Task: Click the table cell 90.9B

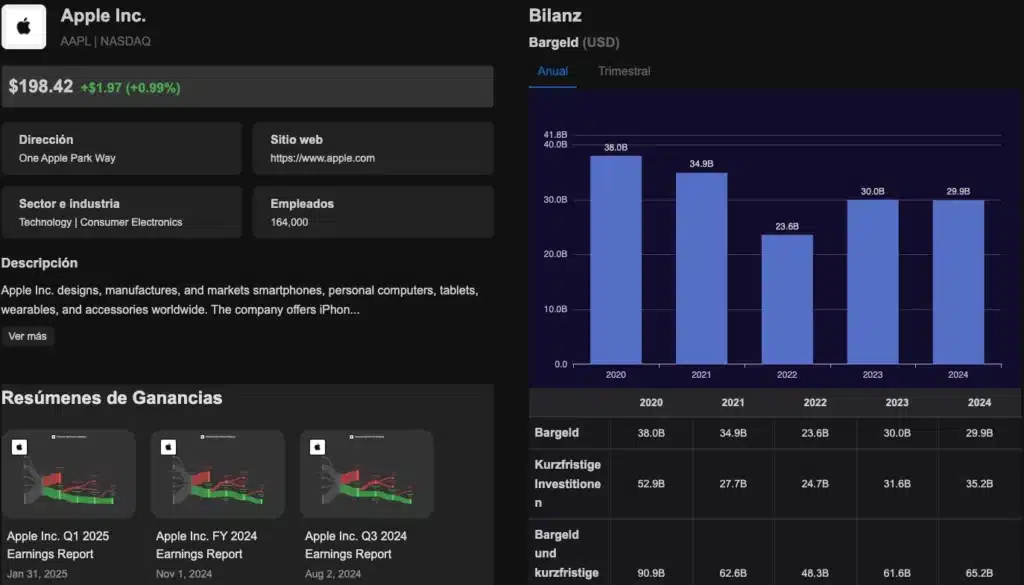Action: [651, 573]
